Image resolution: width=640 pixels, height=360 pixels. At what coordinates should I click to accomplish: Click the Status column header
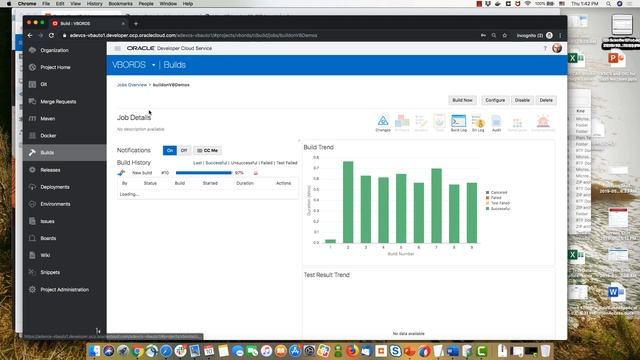point(150,183)
